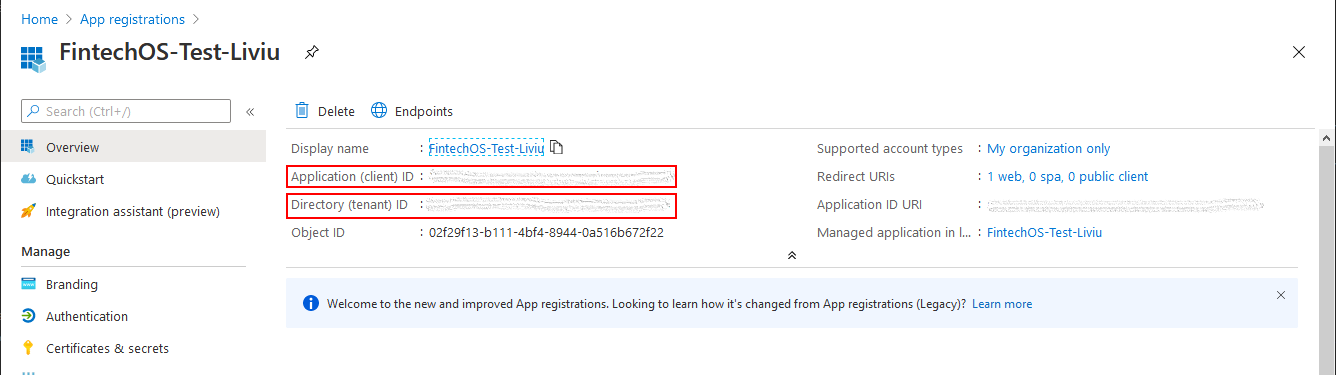Navigate to App registrations breadcrumb
The height and width of the screenshot is (375, 1336).
pyautogui.click(x=132, y=19)
